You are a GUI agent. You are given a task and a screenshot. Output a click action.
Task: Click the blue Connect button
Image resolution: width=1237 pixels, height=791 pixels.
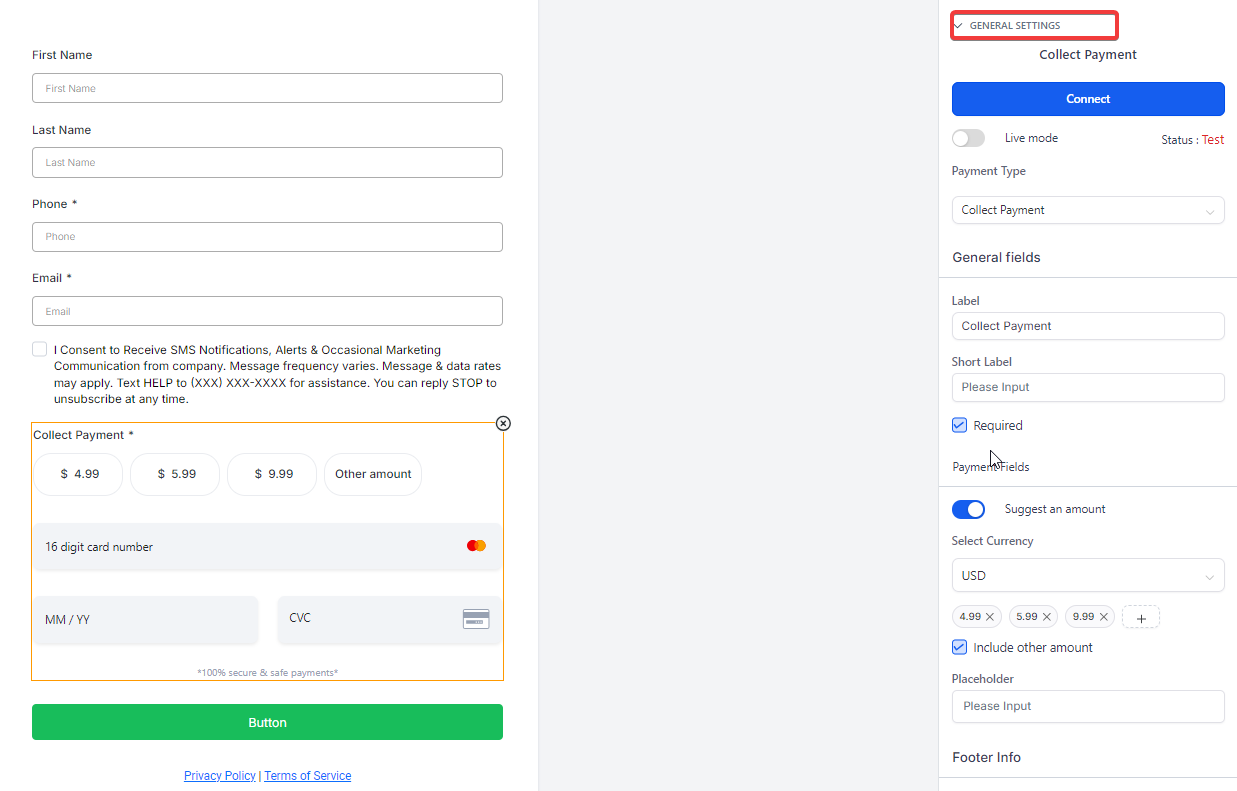(1088, 99)
